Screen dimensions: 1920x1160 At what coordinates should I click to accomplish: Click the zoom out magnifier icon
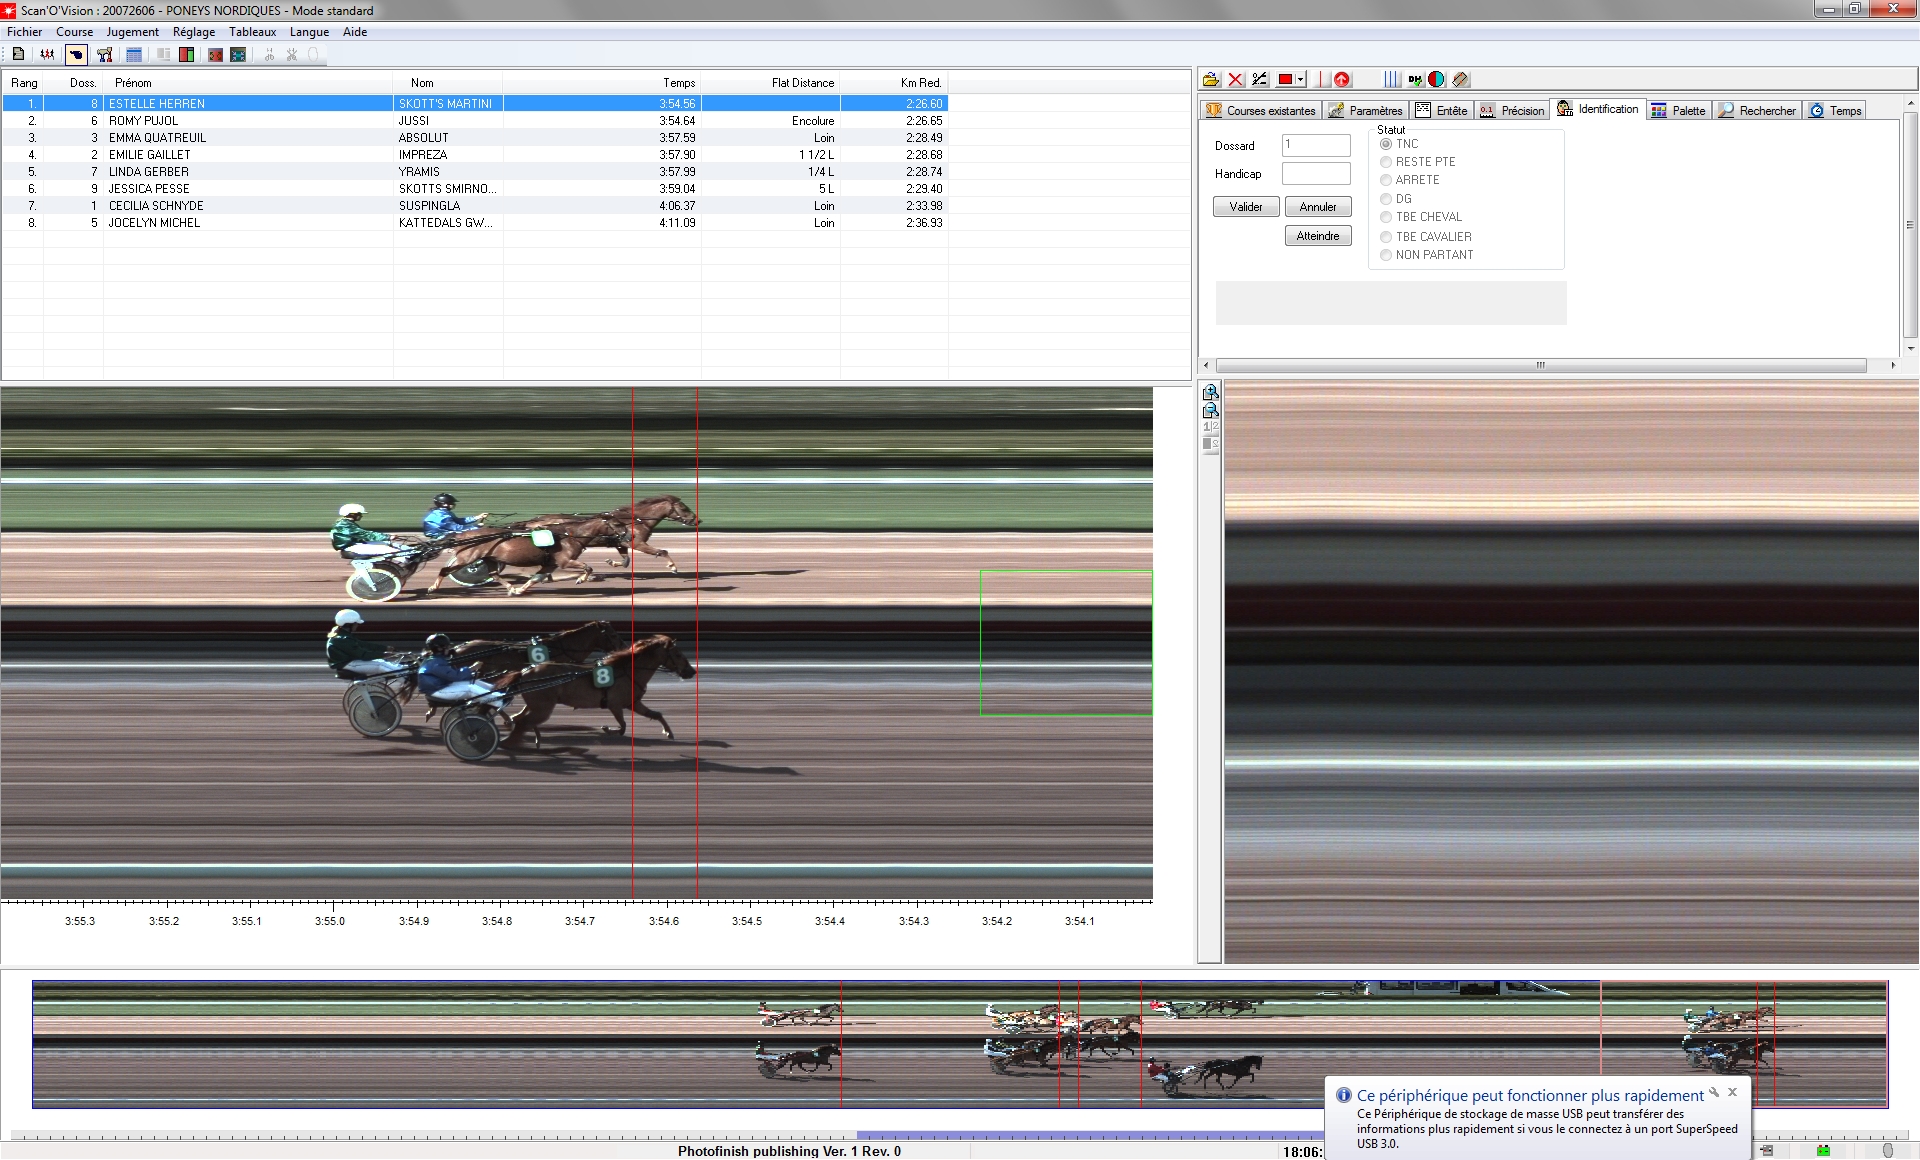pyautogui.click(x=1210, y=410)
